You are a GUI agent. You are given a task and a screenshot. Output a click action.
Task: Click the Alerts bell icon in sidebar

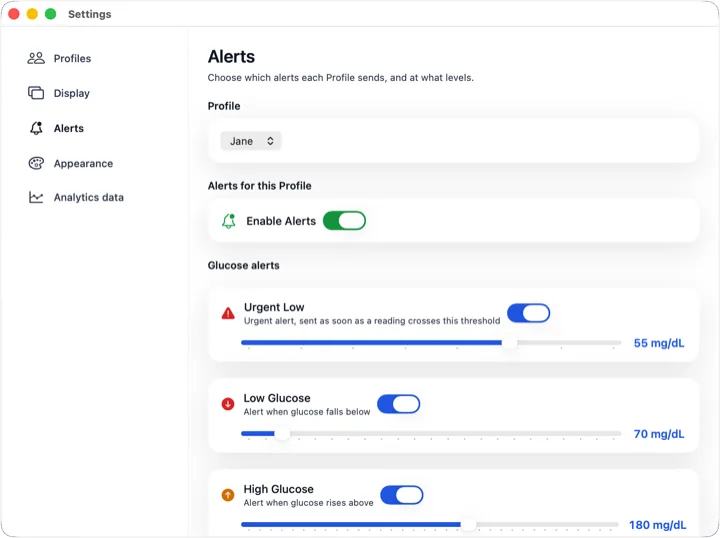pos(36,128)
